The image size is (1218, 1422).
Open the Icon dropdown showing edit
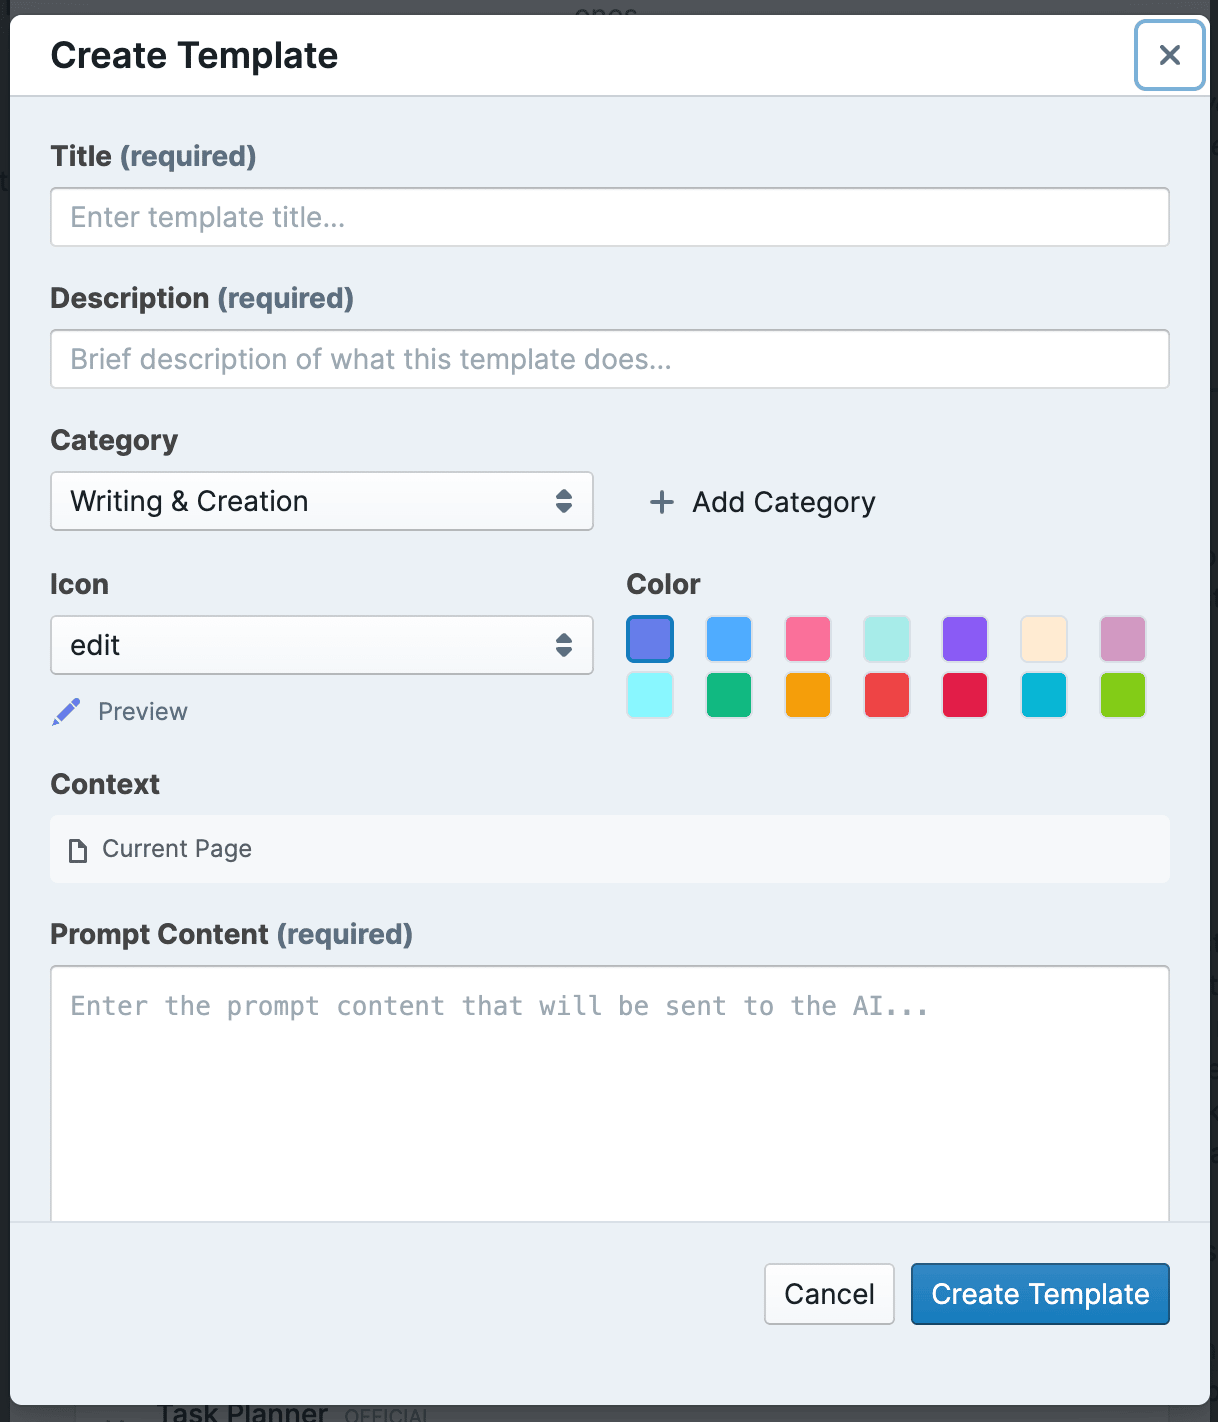[321, 645]
